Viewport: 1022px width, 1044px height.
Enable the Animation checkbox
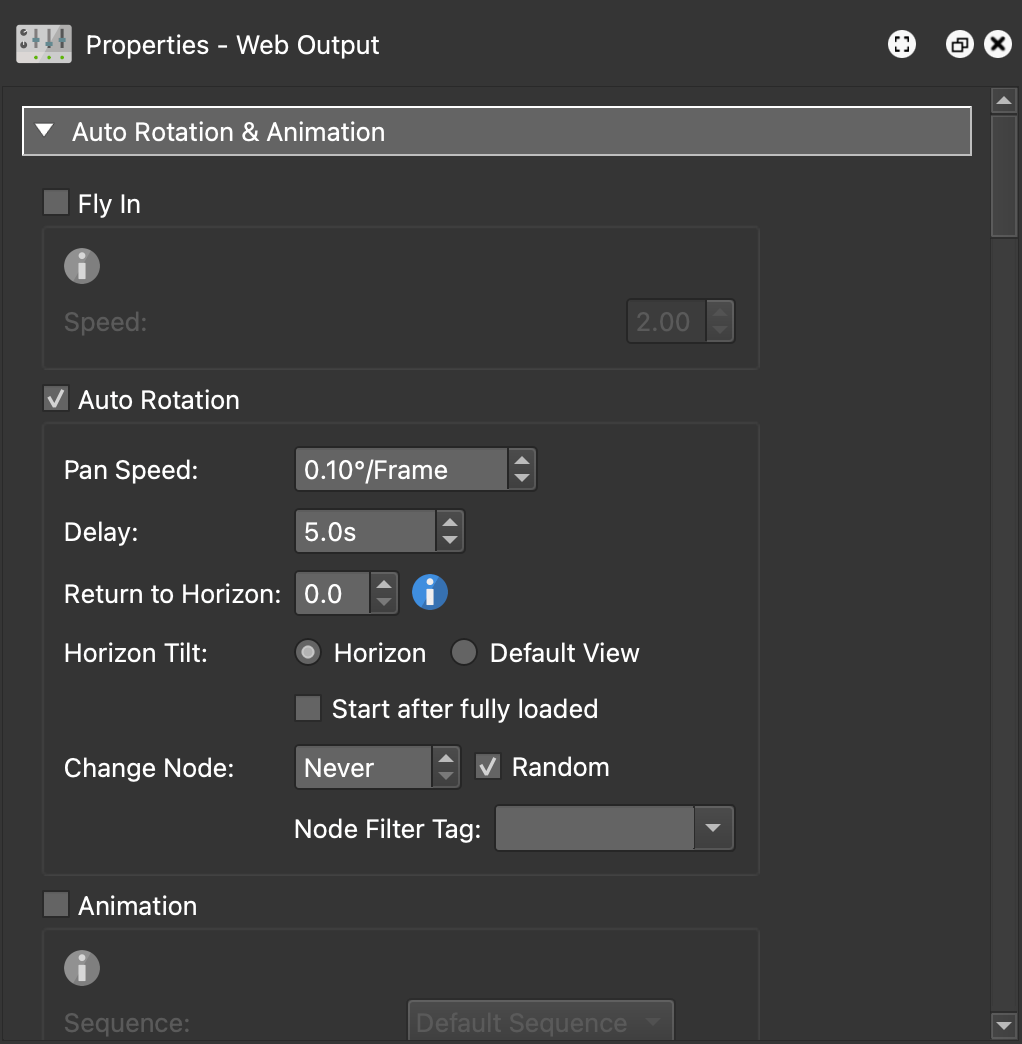(56, 905)
